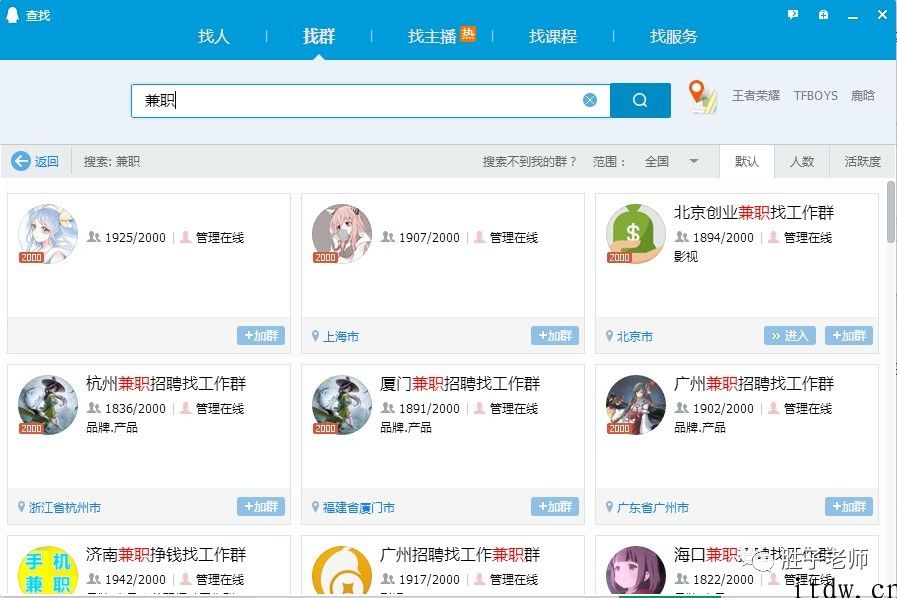Open the group title 厦门兼职招聘找工作群
Viewport: 897px width, 598px height.
pyautogui.click(x=460, y=383)
